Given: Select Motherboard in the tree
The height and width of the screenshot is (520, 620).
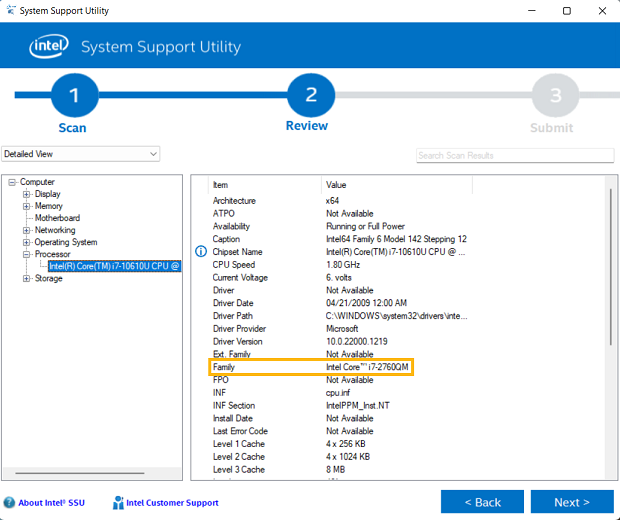Looking at the screenshot, I should point(57,218).
